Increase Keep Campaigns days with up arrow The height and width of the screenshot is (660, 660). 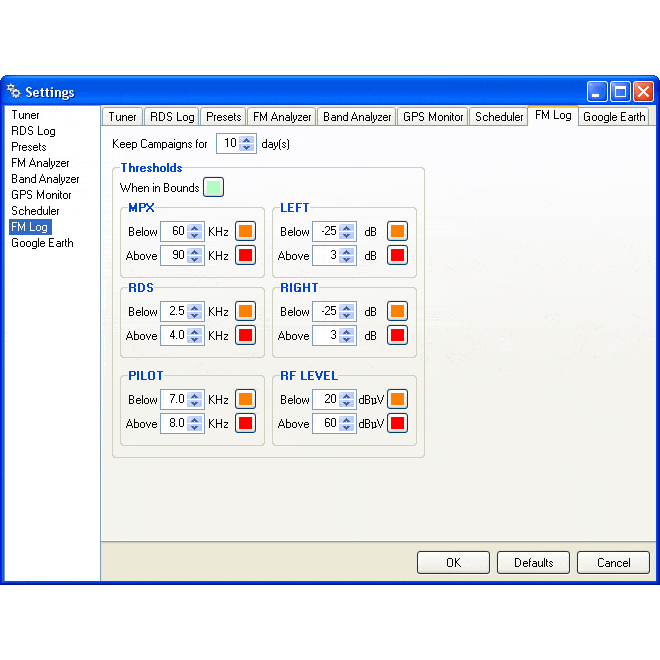coord(247,139)
